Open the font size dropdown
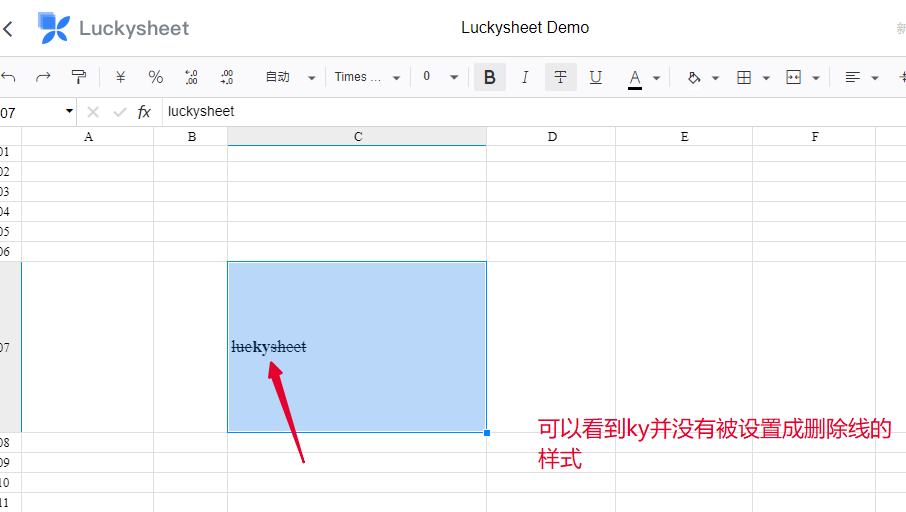 click(440, 77)
